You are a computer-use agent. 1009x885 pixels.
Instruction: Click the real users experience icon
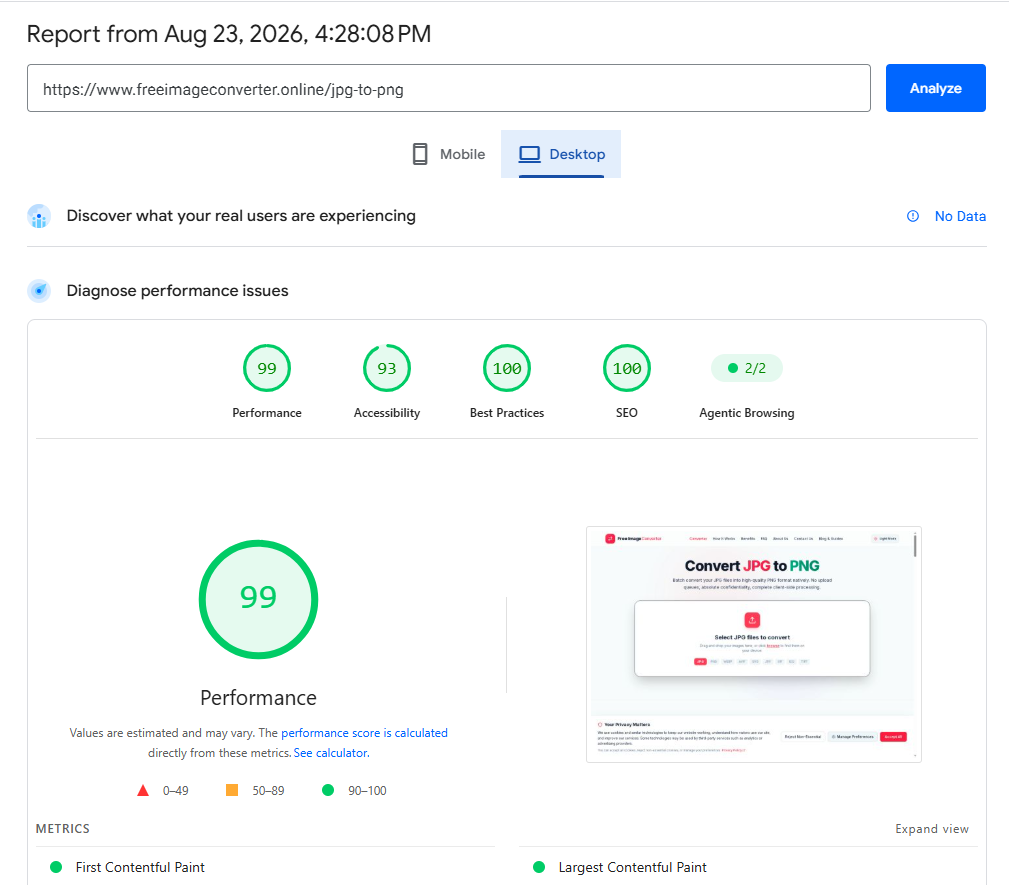point(39,216)
